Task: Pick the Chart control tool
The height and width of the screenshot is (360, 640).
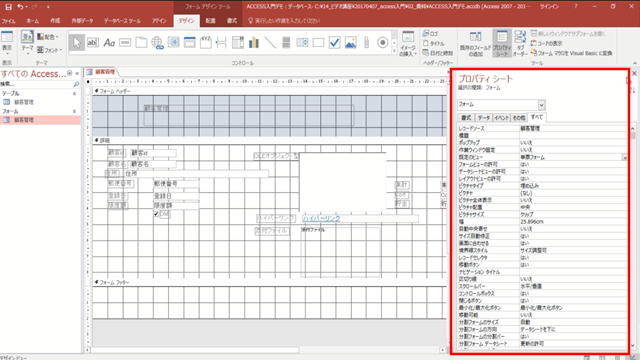Action: [254, 42]
